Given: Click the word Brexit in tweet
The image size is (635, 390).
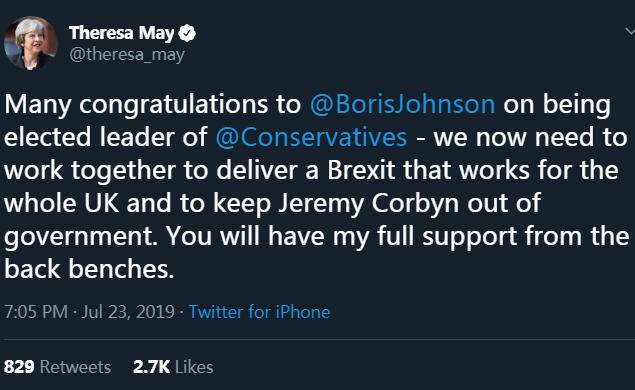Looking at the screenshot, I should [361, 170].
